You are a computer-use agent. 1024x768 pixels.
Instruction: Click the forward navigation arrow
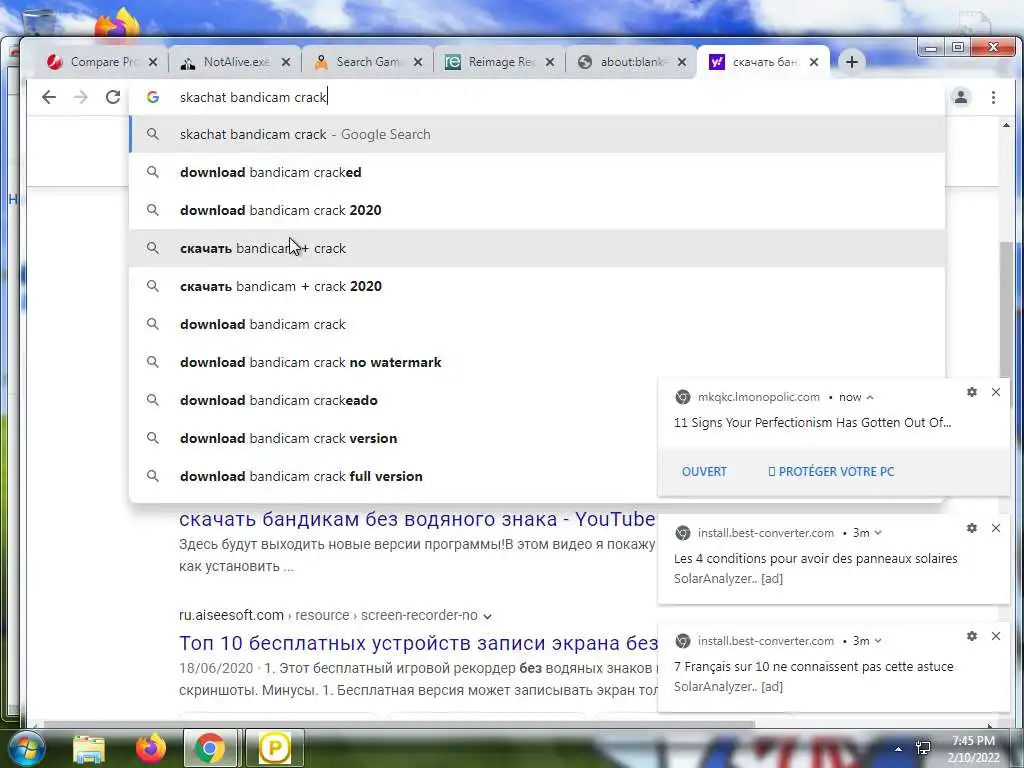[x=81, y=97]
